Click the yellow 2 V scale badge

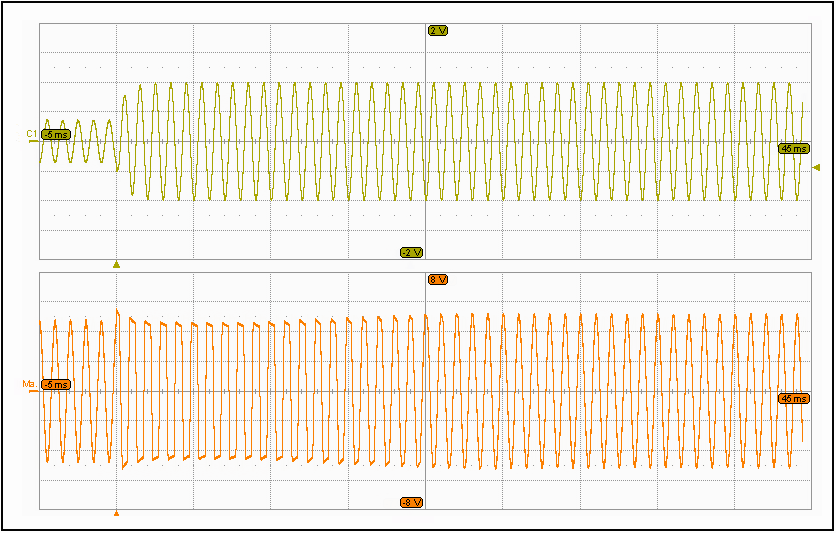pos(438,30)
